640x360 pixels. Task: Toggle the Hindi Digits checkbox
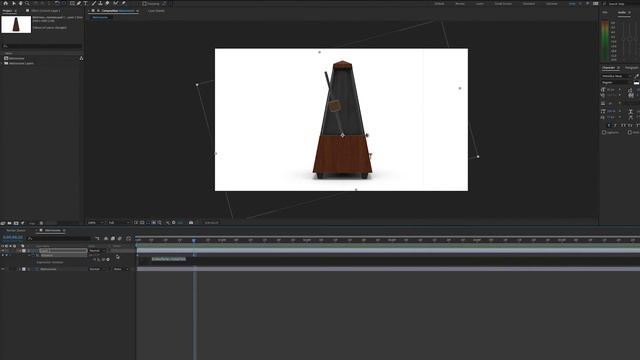[630, 132]
